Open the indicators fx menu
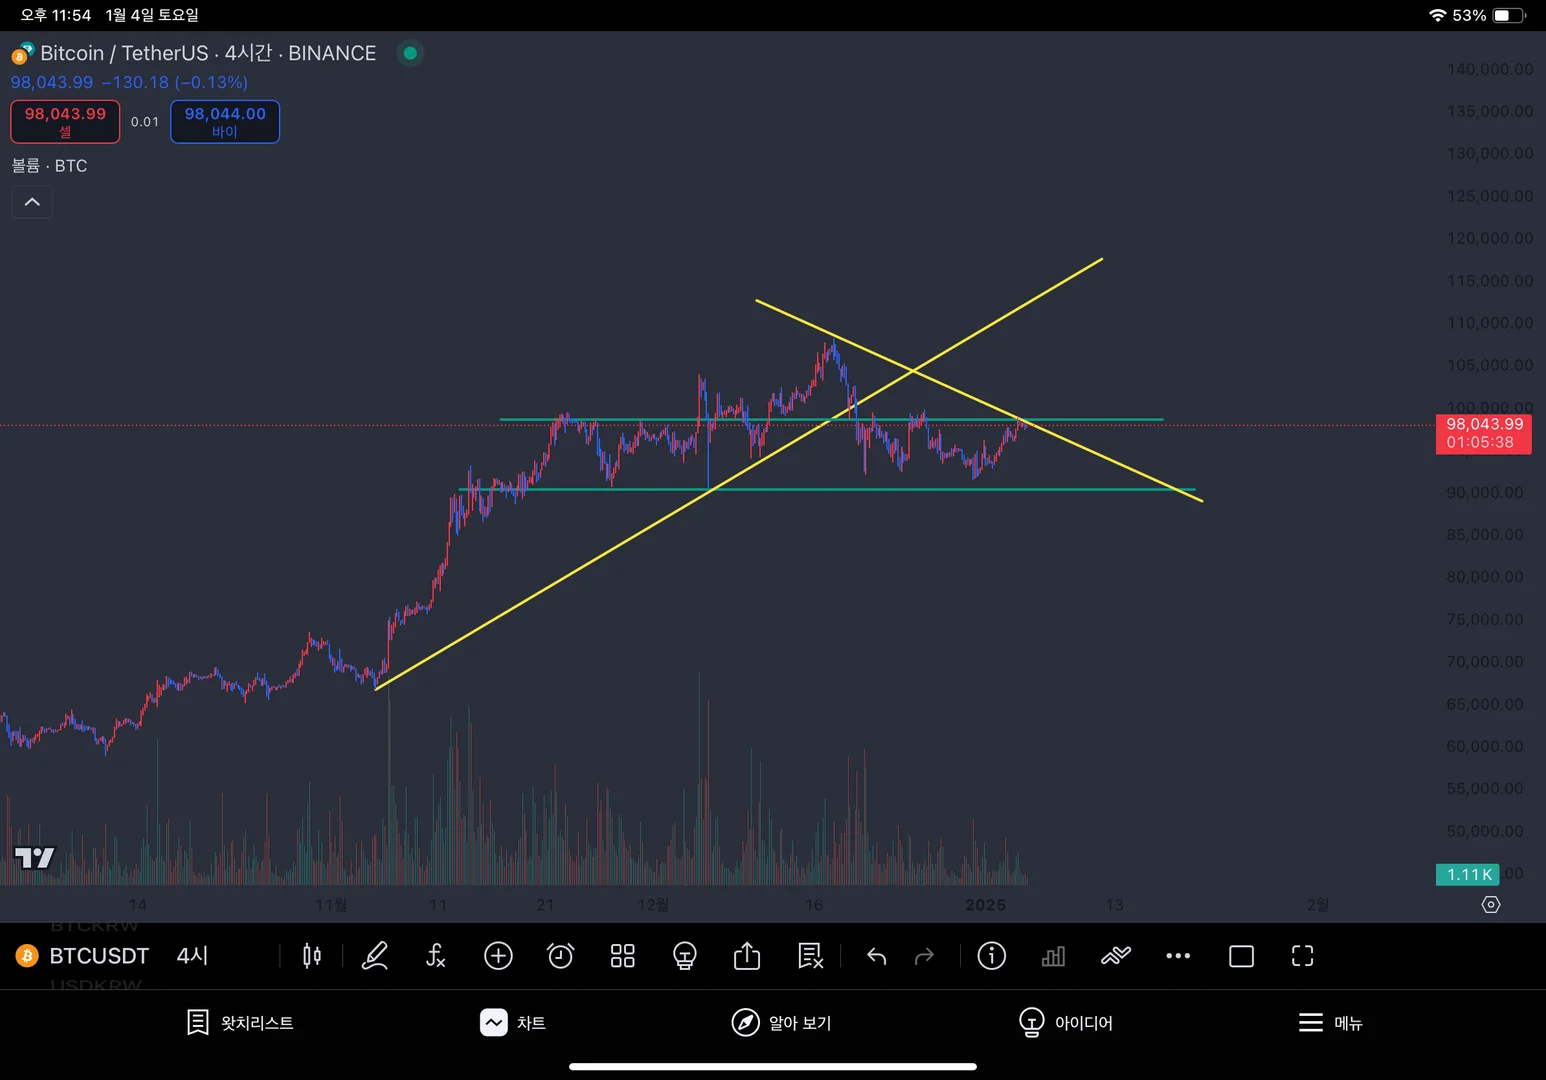This screenshot has height=1080, width=1546. click(436, 956)
